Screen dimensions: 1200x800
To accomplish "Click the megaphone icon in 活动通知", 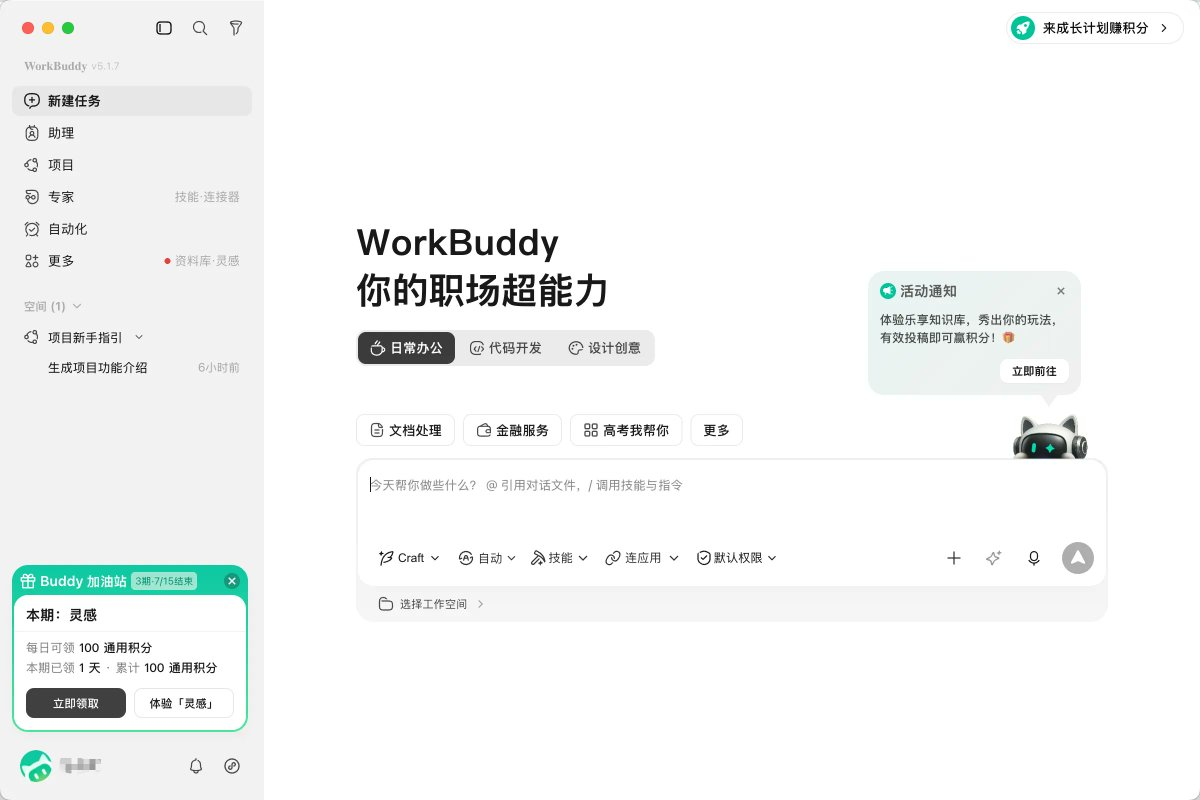I will pos(888,291).
